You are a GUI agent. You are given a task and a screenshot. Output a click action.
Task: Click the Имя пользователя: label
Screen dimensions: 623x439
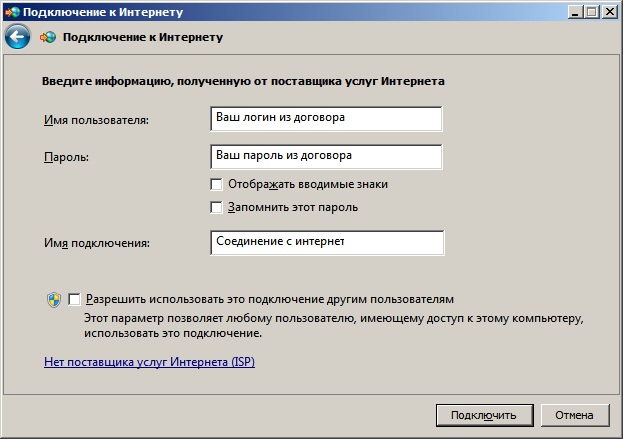pos(97,120)
